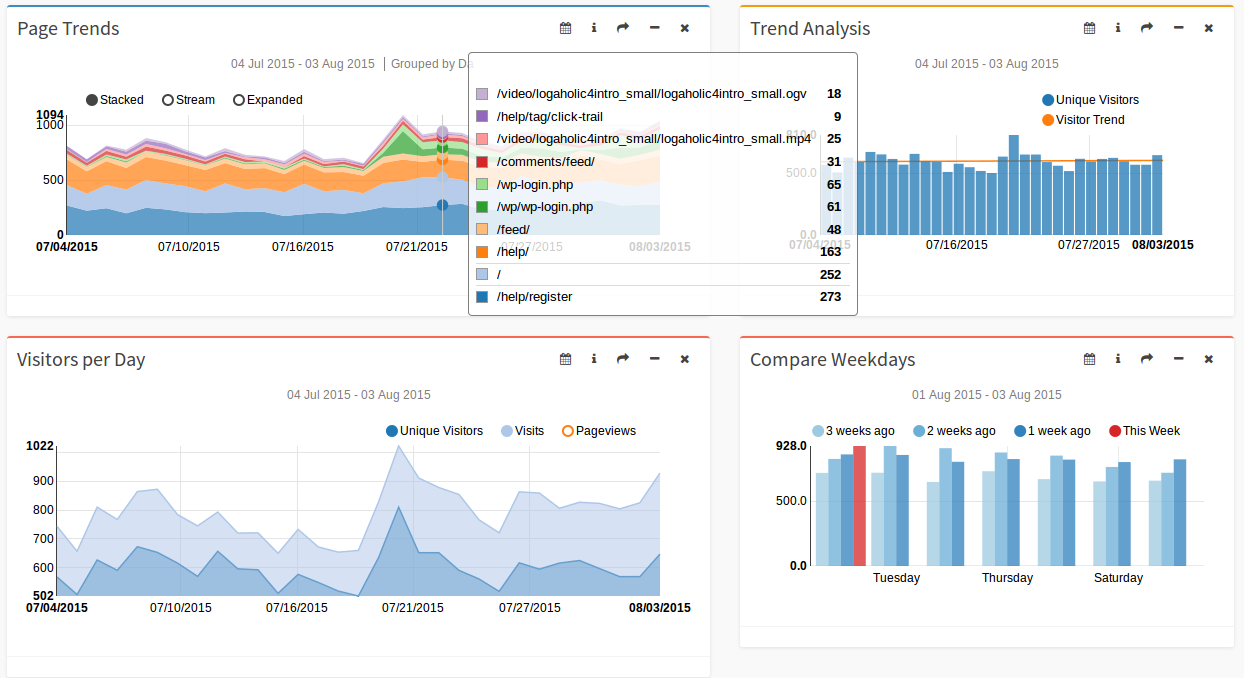
Task: Open calendar in Trend Analysis panel
Action: coord(1089,28)
